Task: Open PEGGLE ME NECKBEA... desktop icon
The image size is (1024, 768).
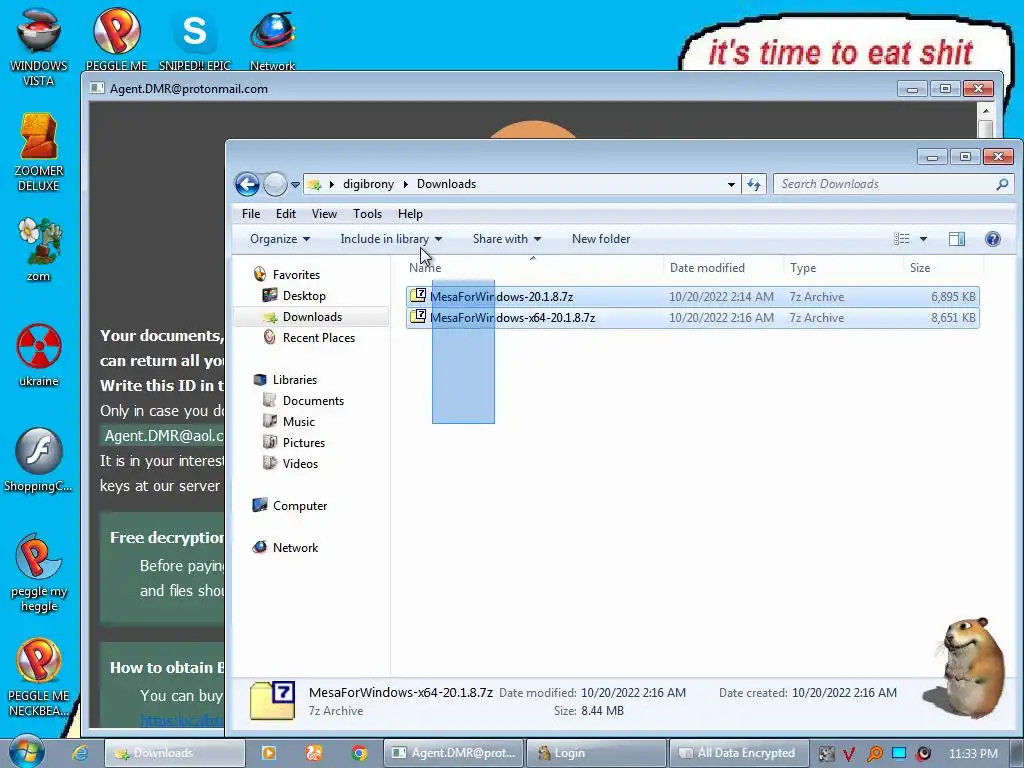Action: click(39, 678)
